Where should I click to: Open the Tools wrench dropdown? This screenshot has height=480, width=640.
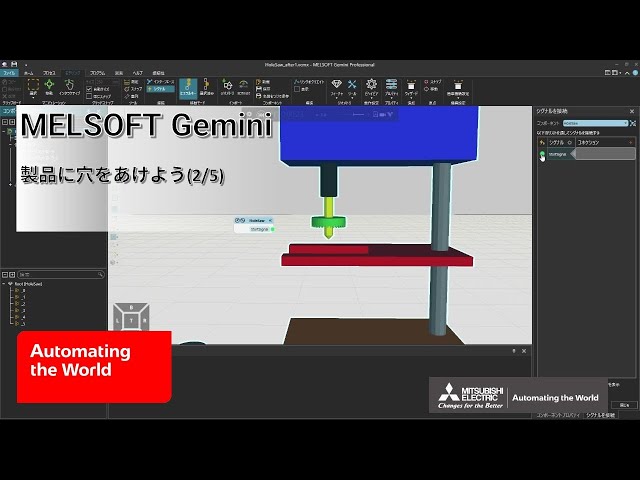pyautogui.click(x=352, y=88)
